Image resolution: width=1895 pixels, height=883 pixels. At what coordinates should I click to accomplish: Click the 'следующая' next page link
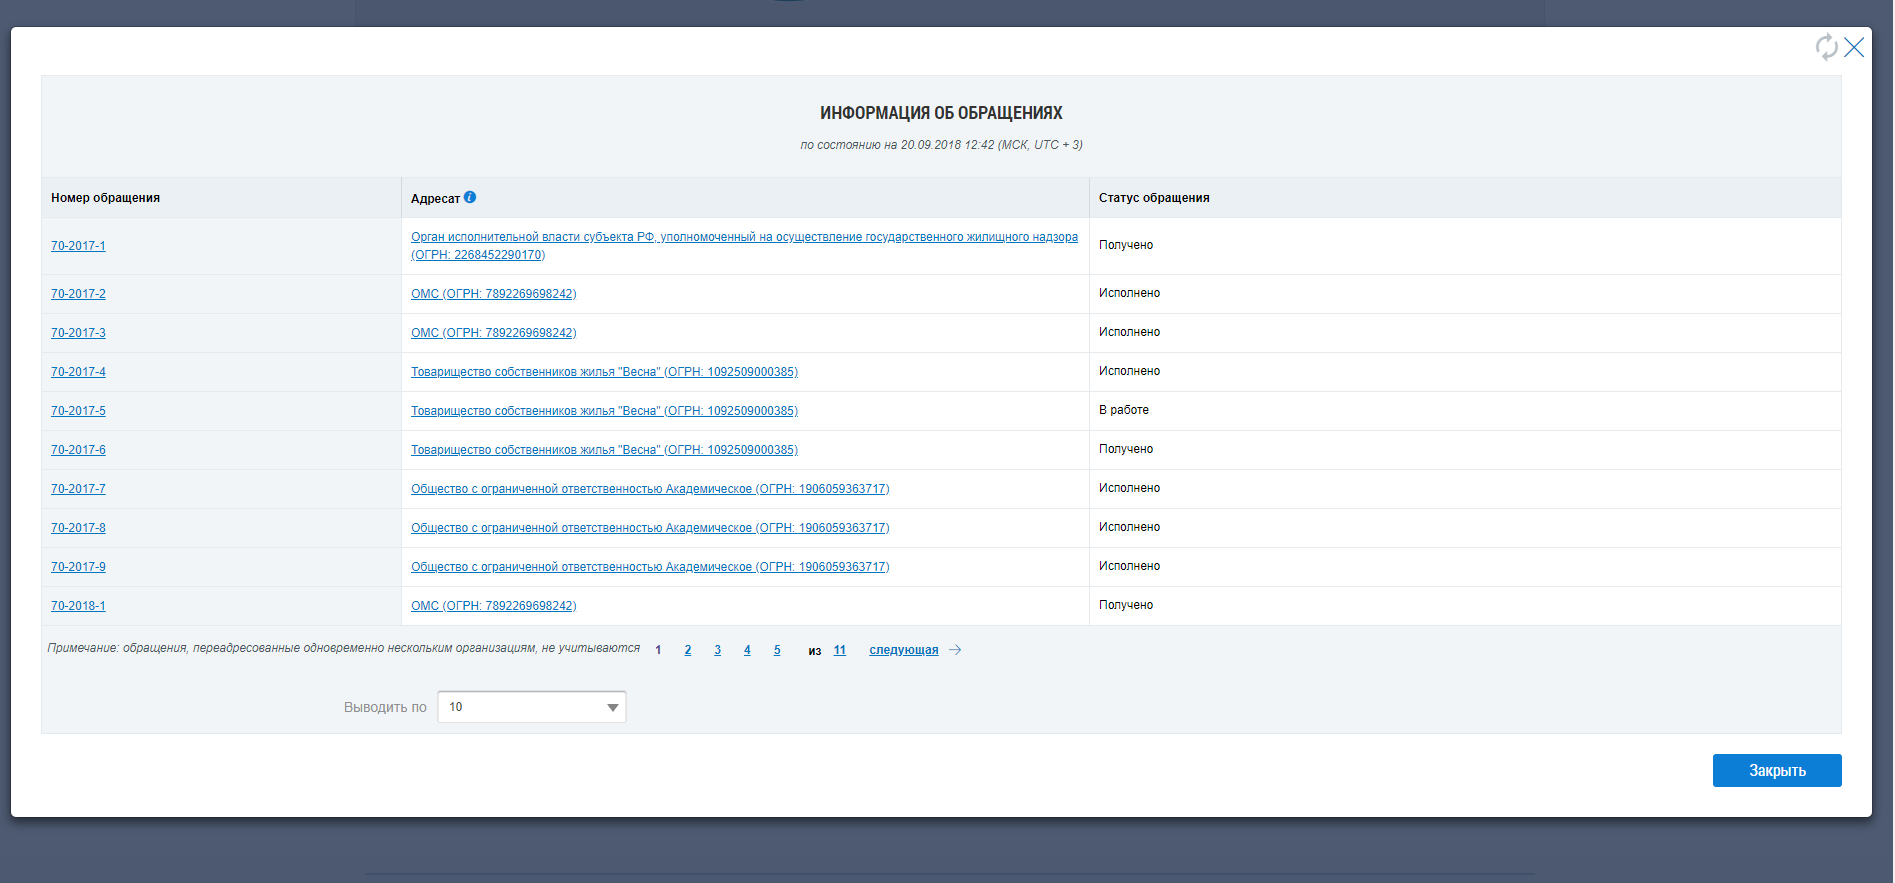tap(903, 650)
